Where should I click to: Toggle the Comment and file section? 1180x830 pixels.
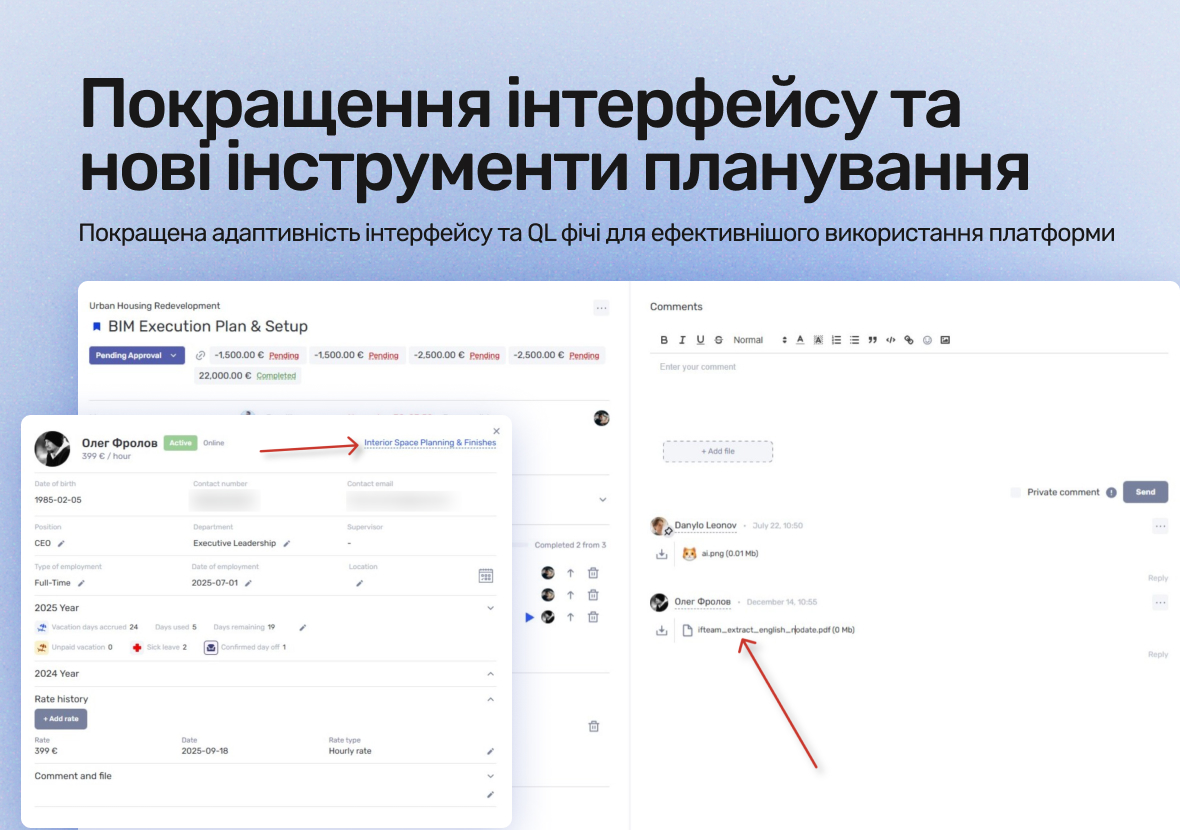point(491,776)
